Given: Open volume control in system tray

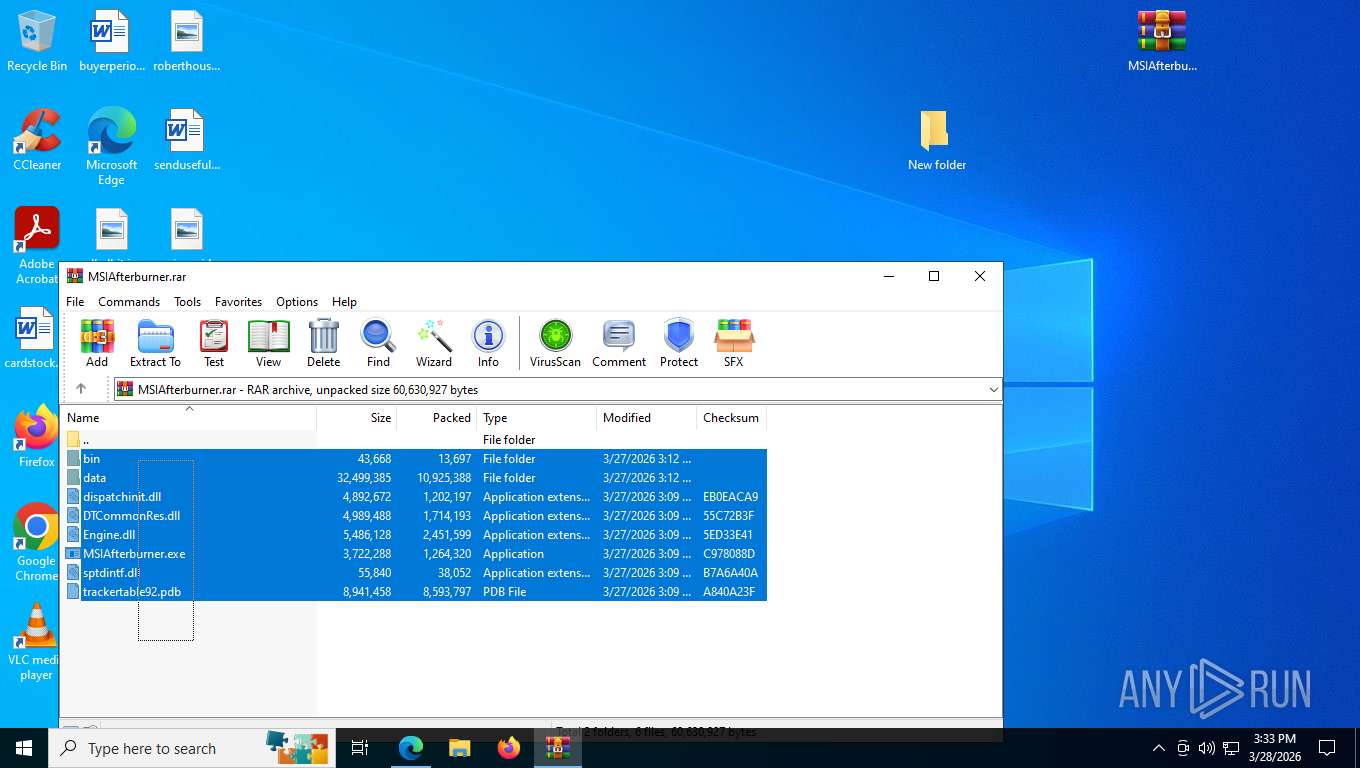Looking at the screenshot, I should coord(1206,748).
